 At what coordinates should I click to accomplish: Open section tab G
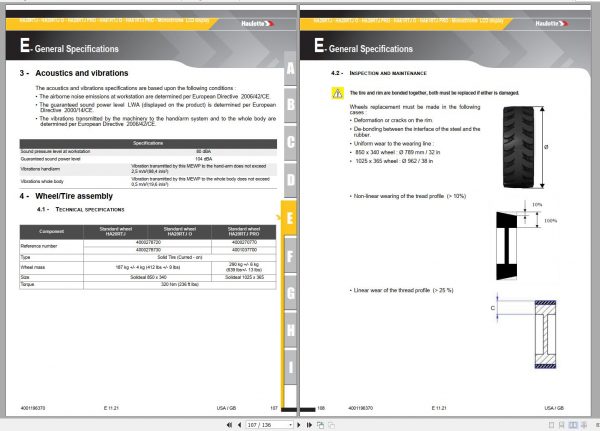[290, 293]
